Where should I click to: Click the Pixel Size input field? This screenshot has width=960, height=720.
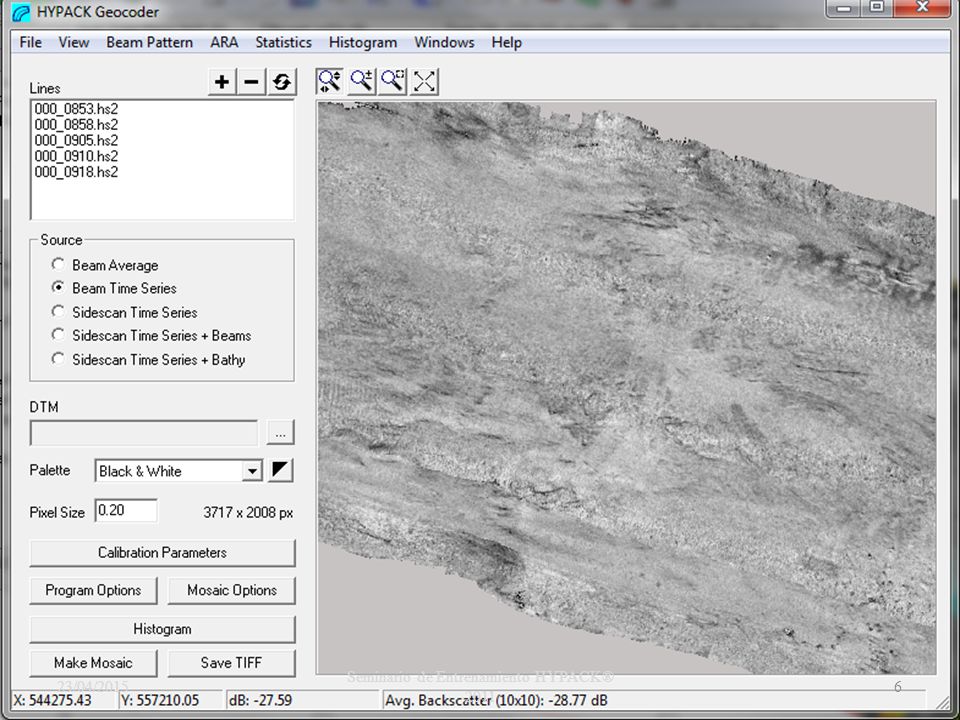(x=126, y=511)
